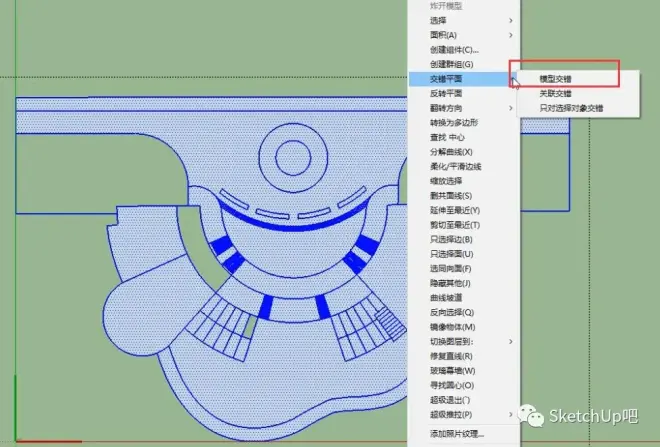
Task: Select 分解曲线(X) menu entry
Action: 464,152
